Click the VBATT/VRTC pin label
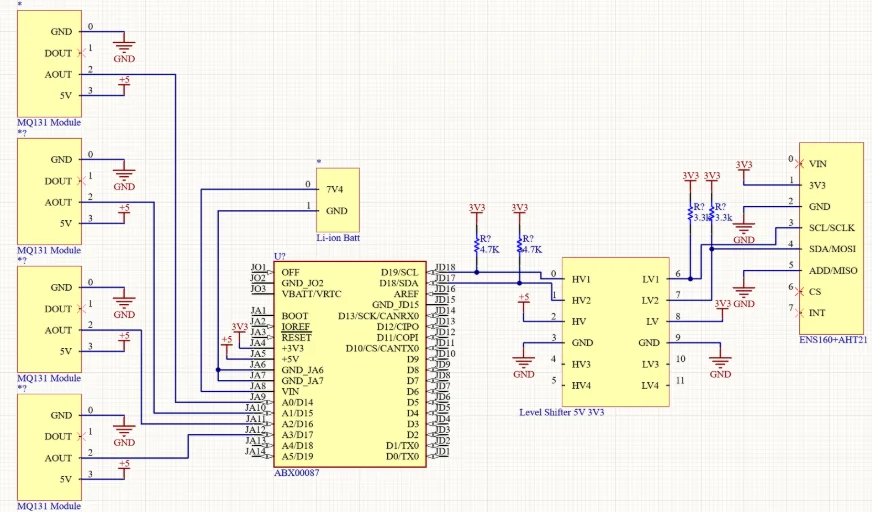This screenshot has height=512, width=872. 311,294
